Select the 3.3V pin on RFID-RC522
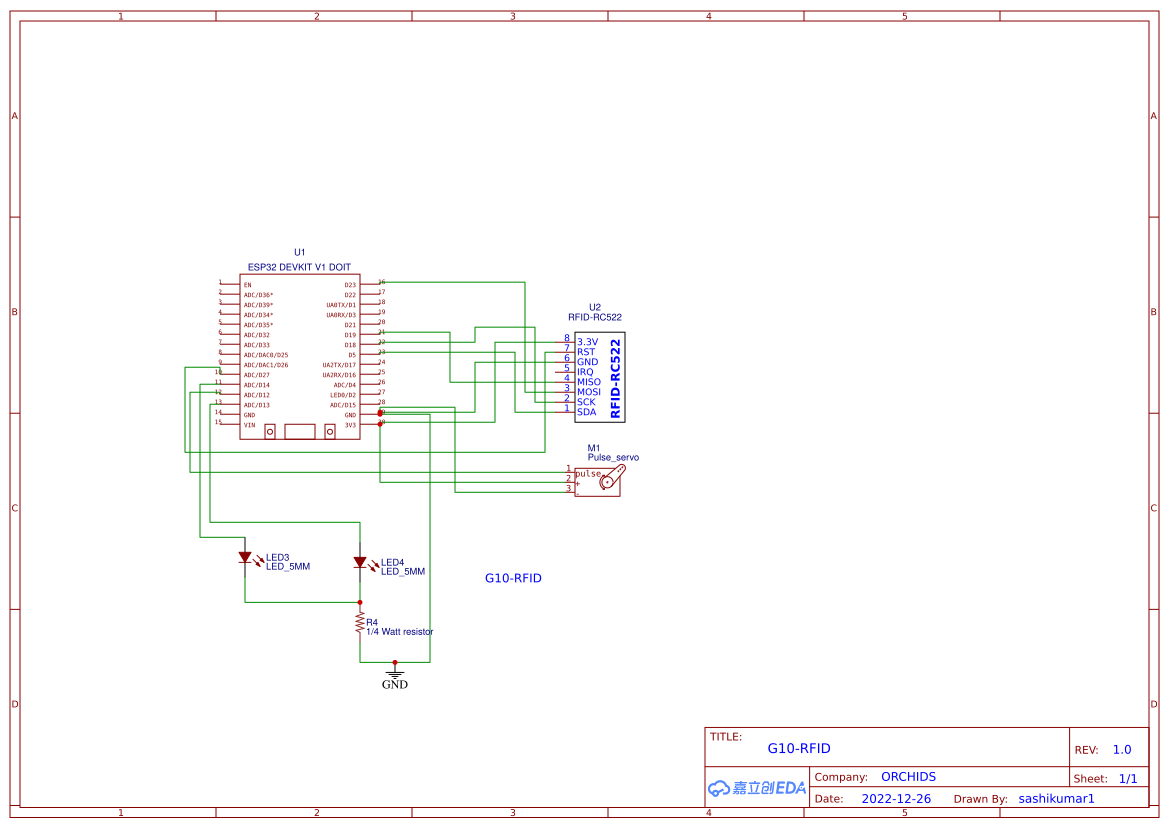The height and width of the screenshot is (828, 1169). [587, 342]
